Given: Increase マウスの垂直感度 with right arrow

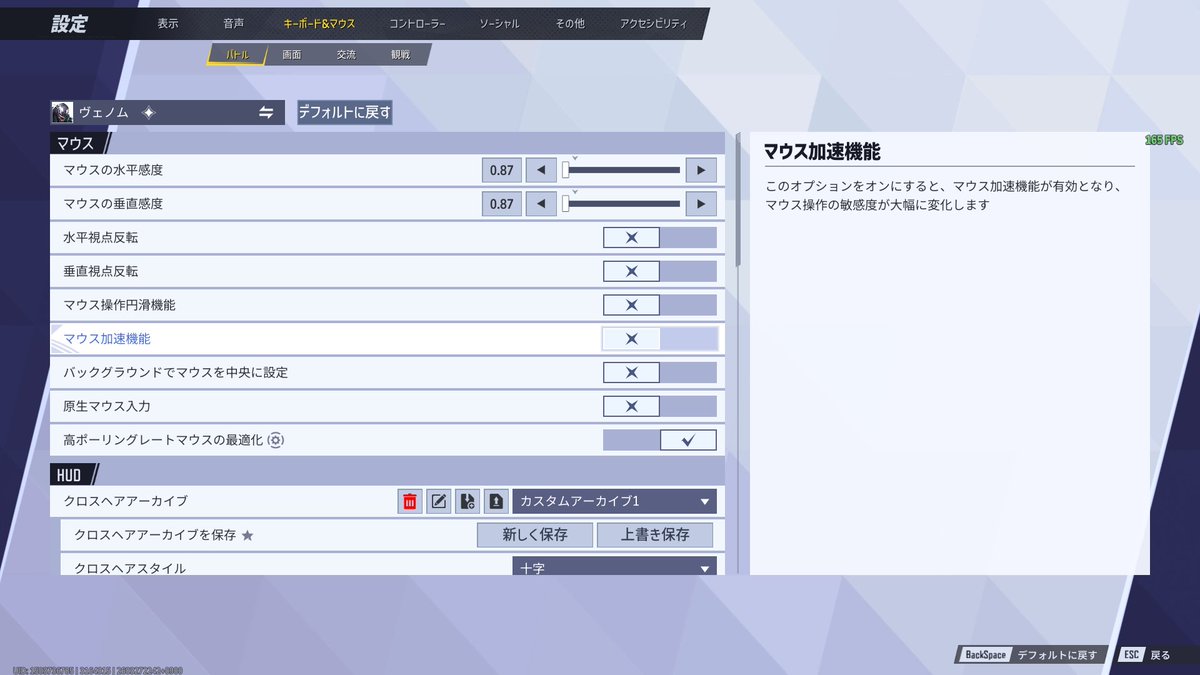Looking at the screenshot, I should [x=701, y=204].
